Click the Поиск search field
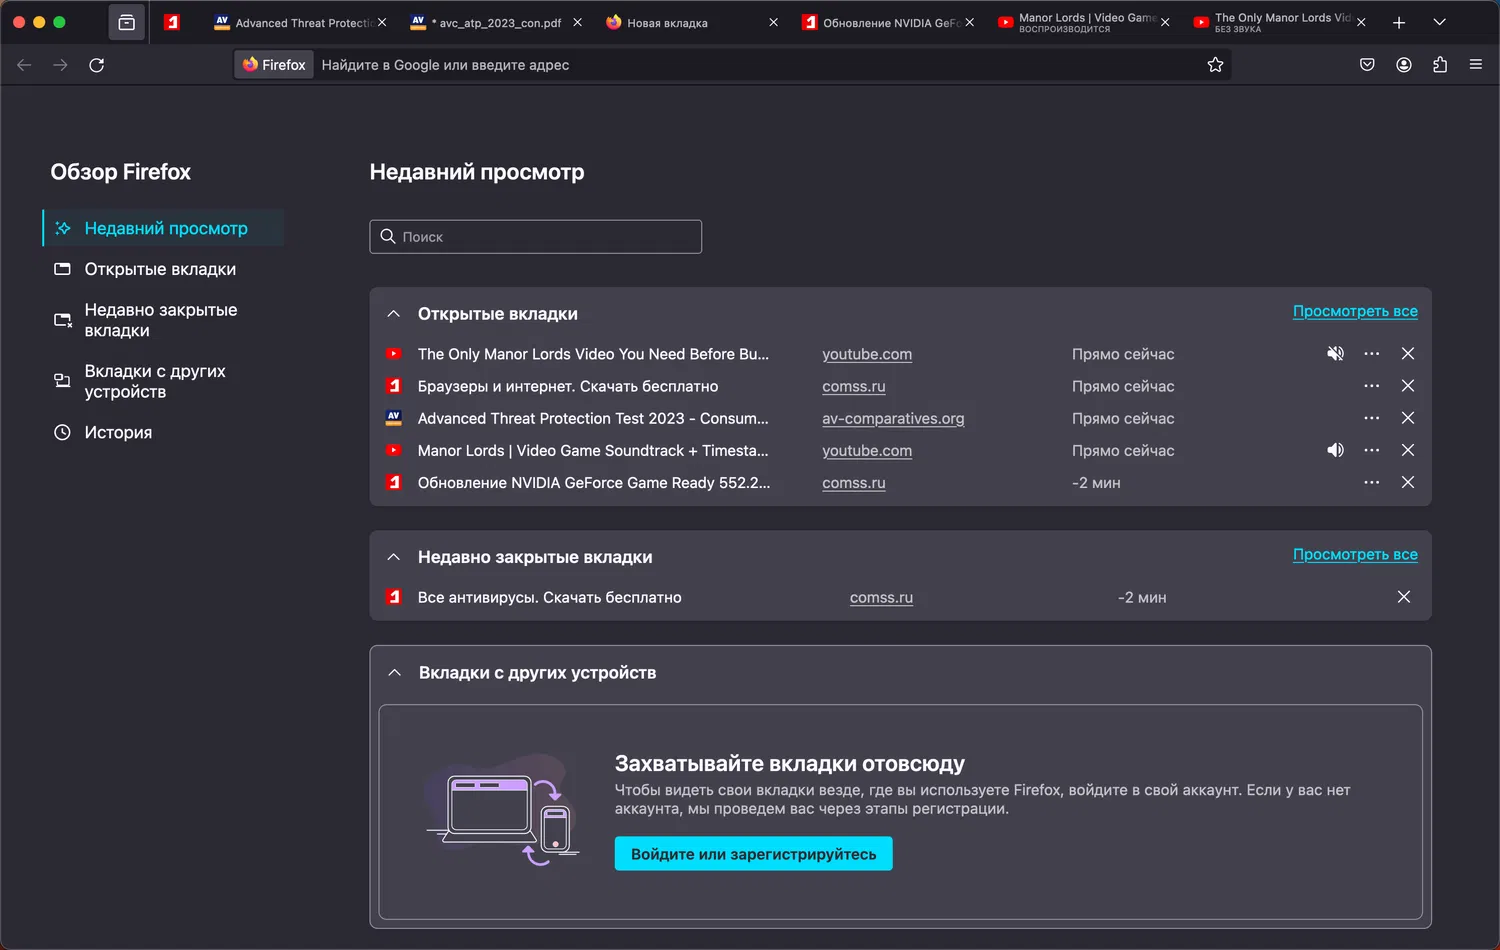1500x950 pixels. coord(536,237)
